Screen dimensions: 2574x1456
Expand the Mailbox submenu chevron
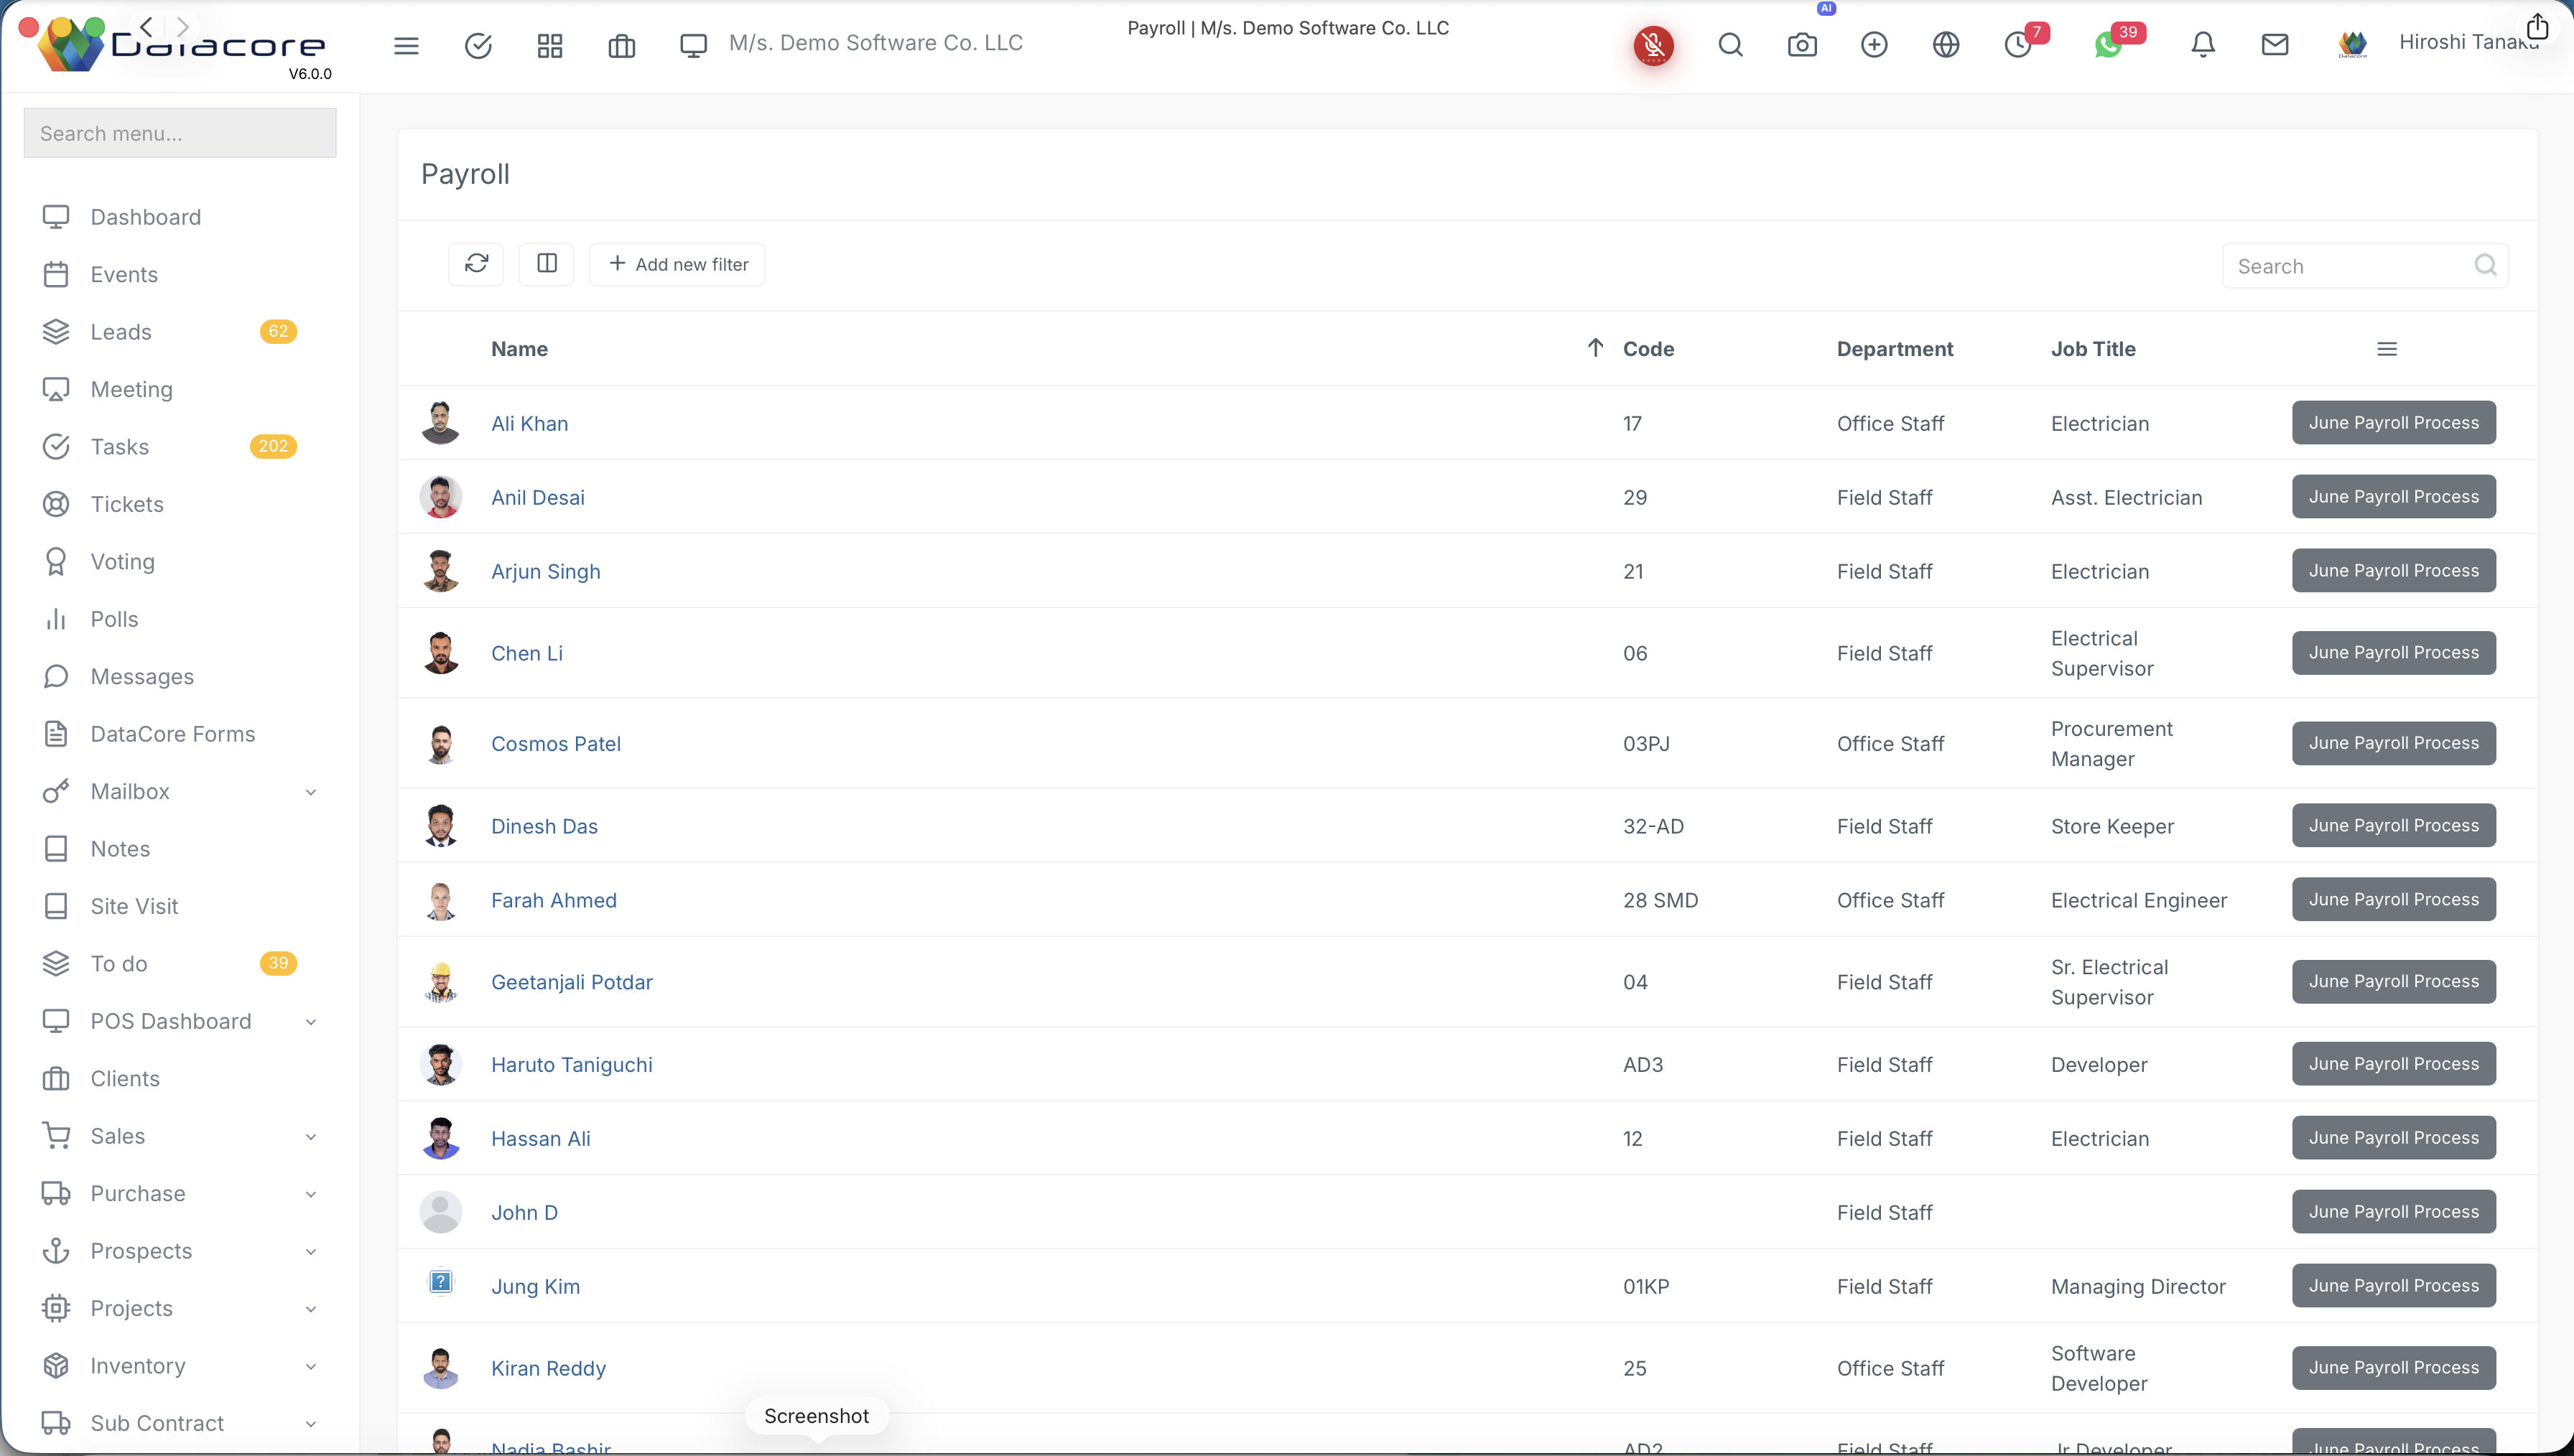click(311, 792)
